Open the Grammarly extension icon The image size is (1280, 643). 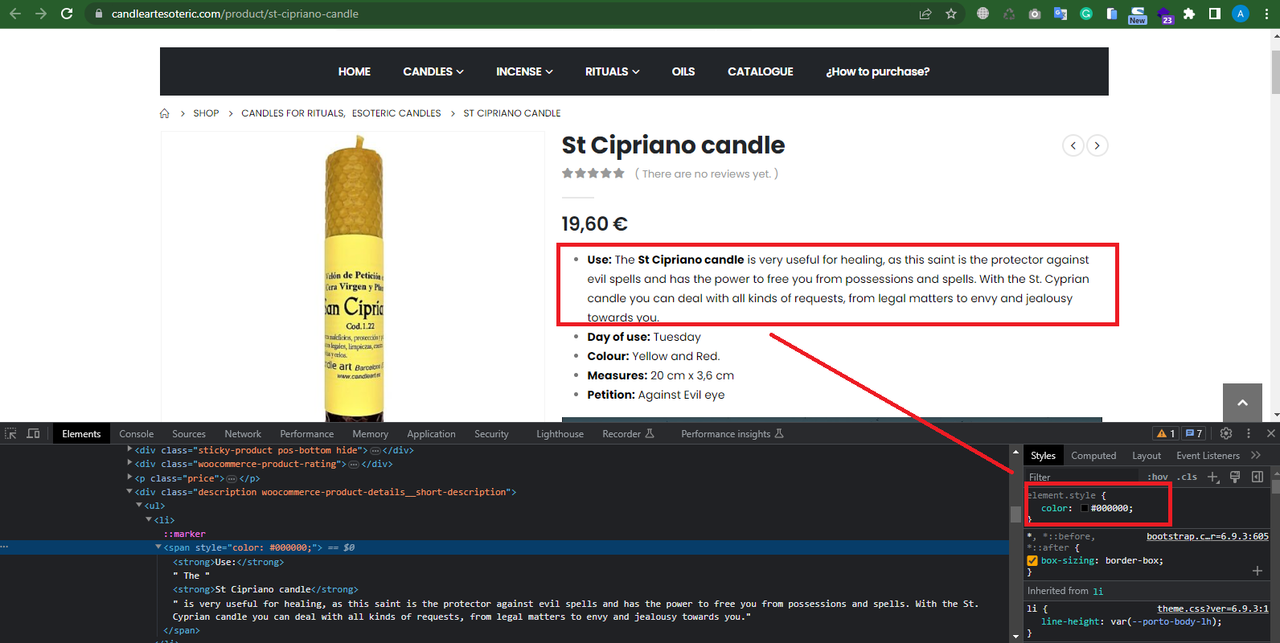tap(1086, 14)
